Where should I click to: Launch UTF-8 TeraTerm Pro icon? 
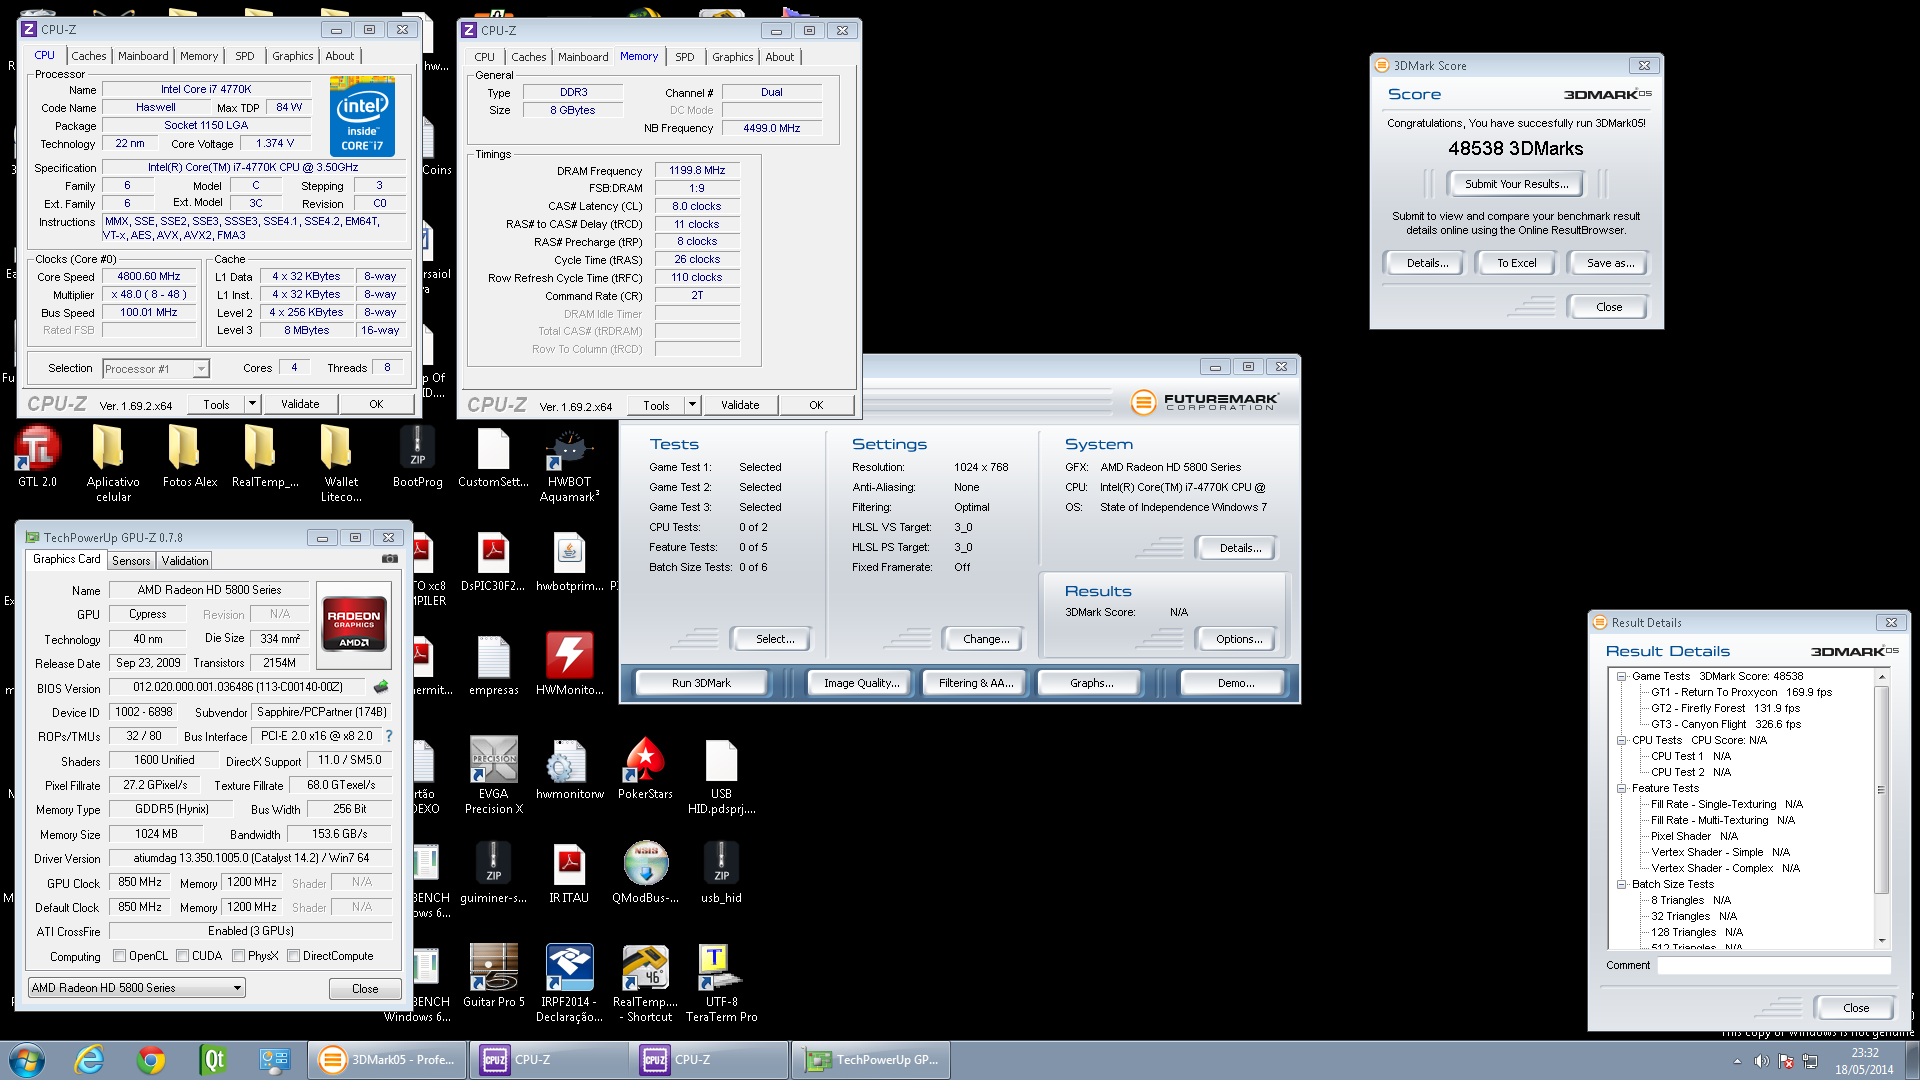click(x=721, y=983)
